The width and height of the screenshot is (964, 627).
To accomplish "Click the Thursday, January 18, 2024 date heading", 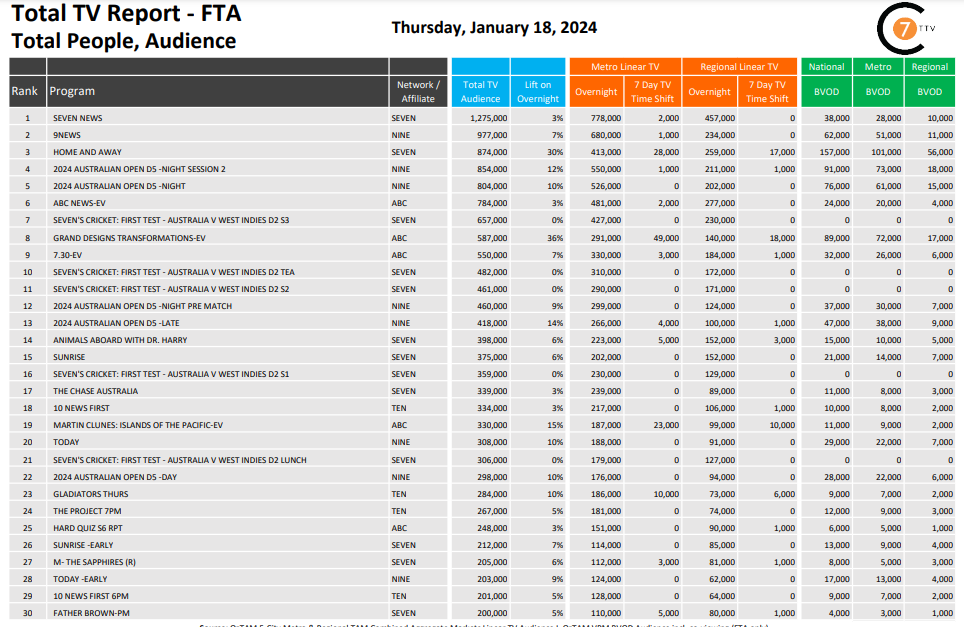I will [x=494, y=28].
